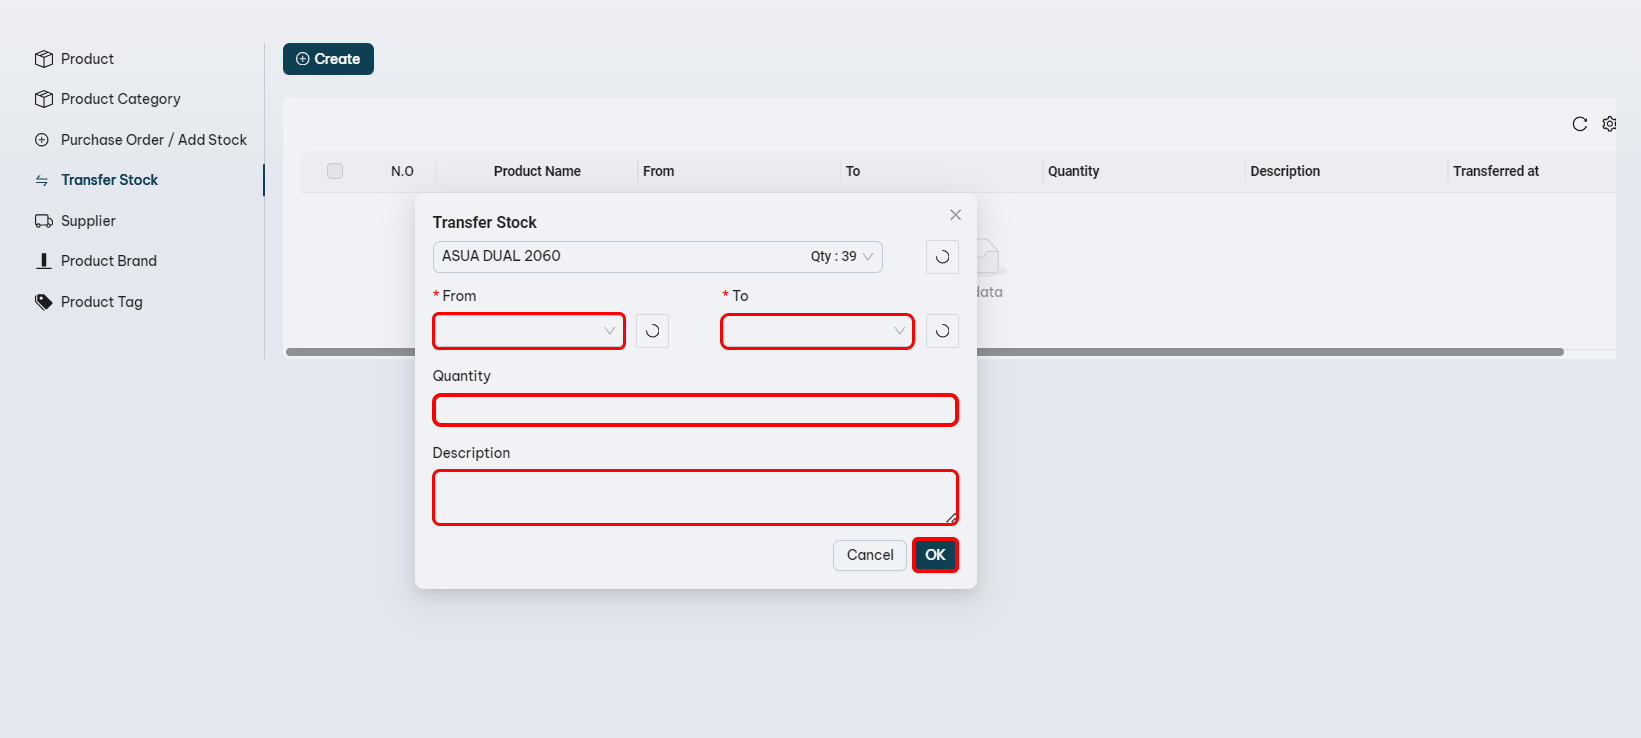Viewport: 1641px width, 738px height.
Task: Open the table settings gear icon
Action: (x=1609, y=124)
